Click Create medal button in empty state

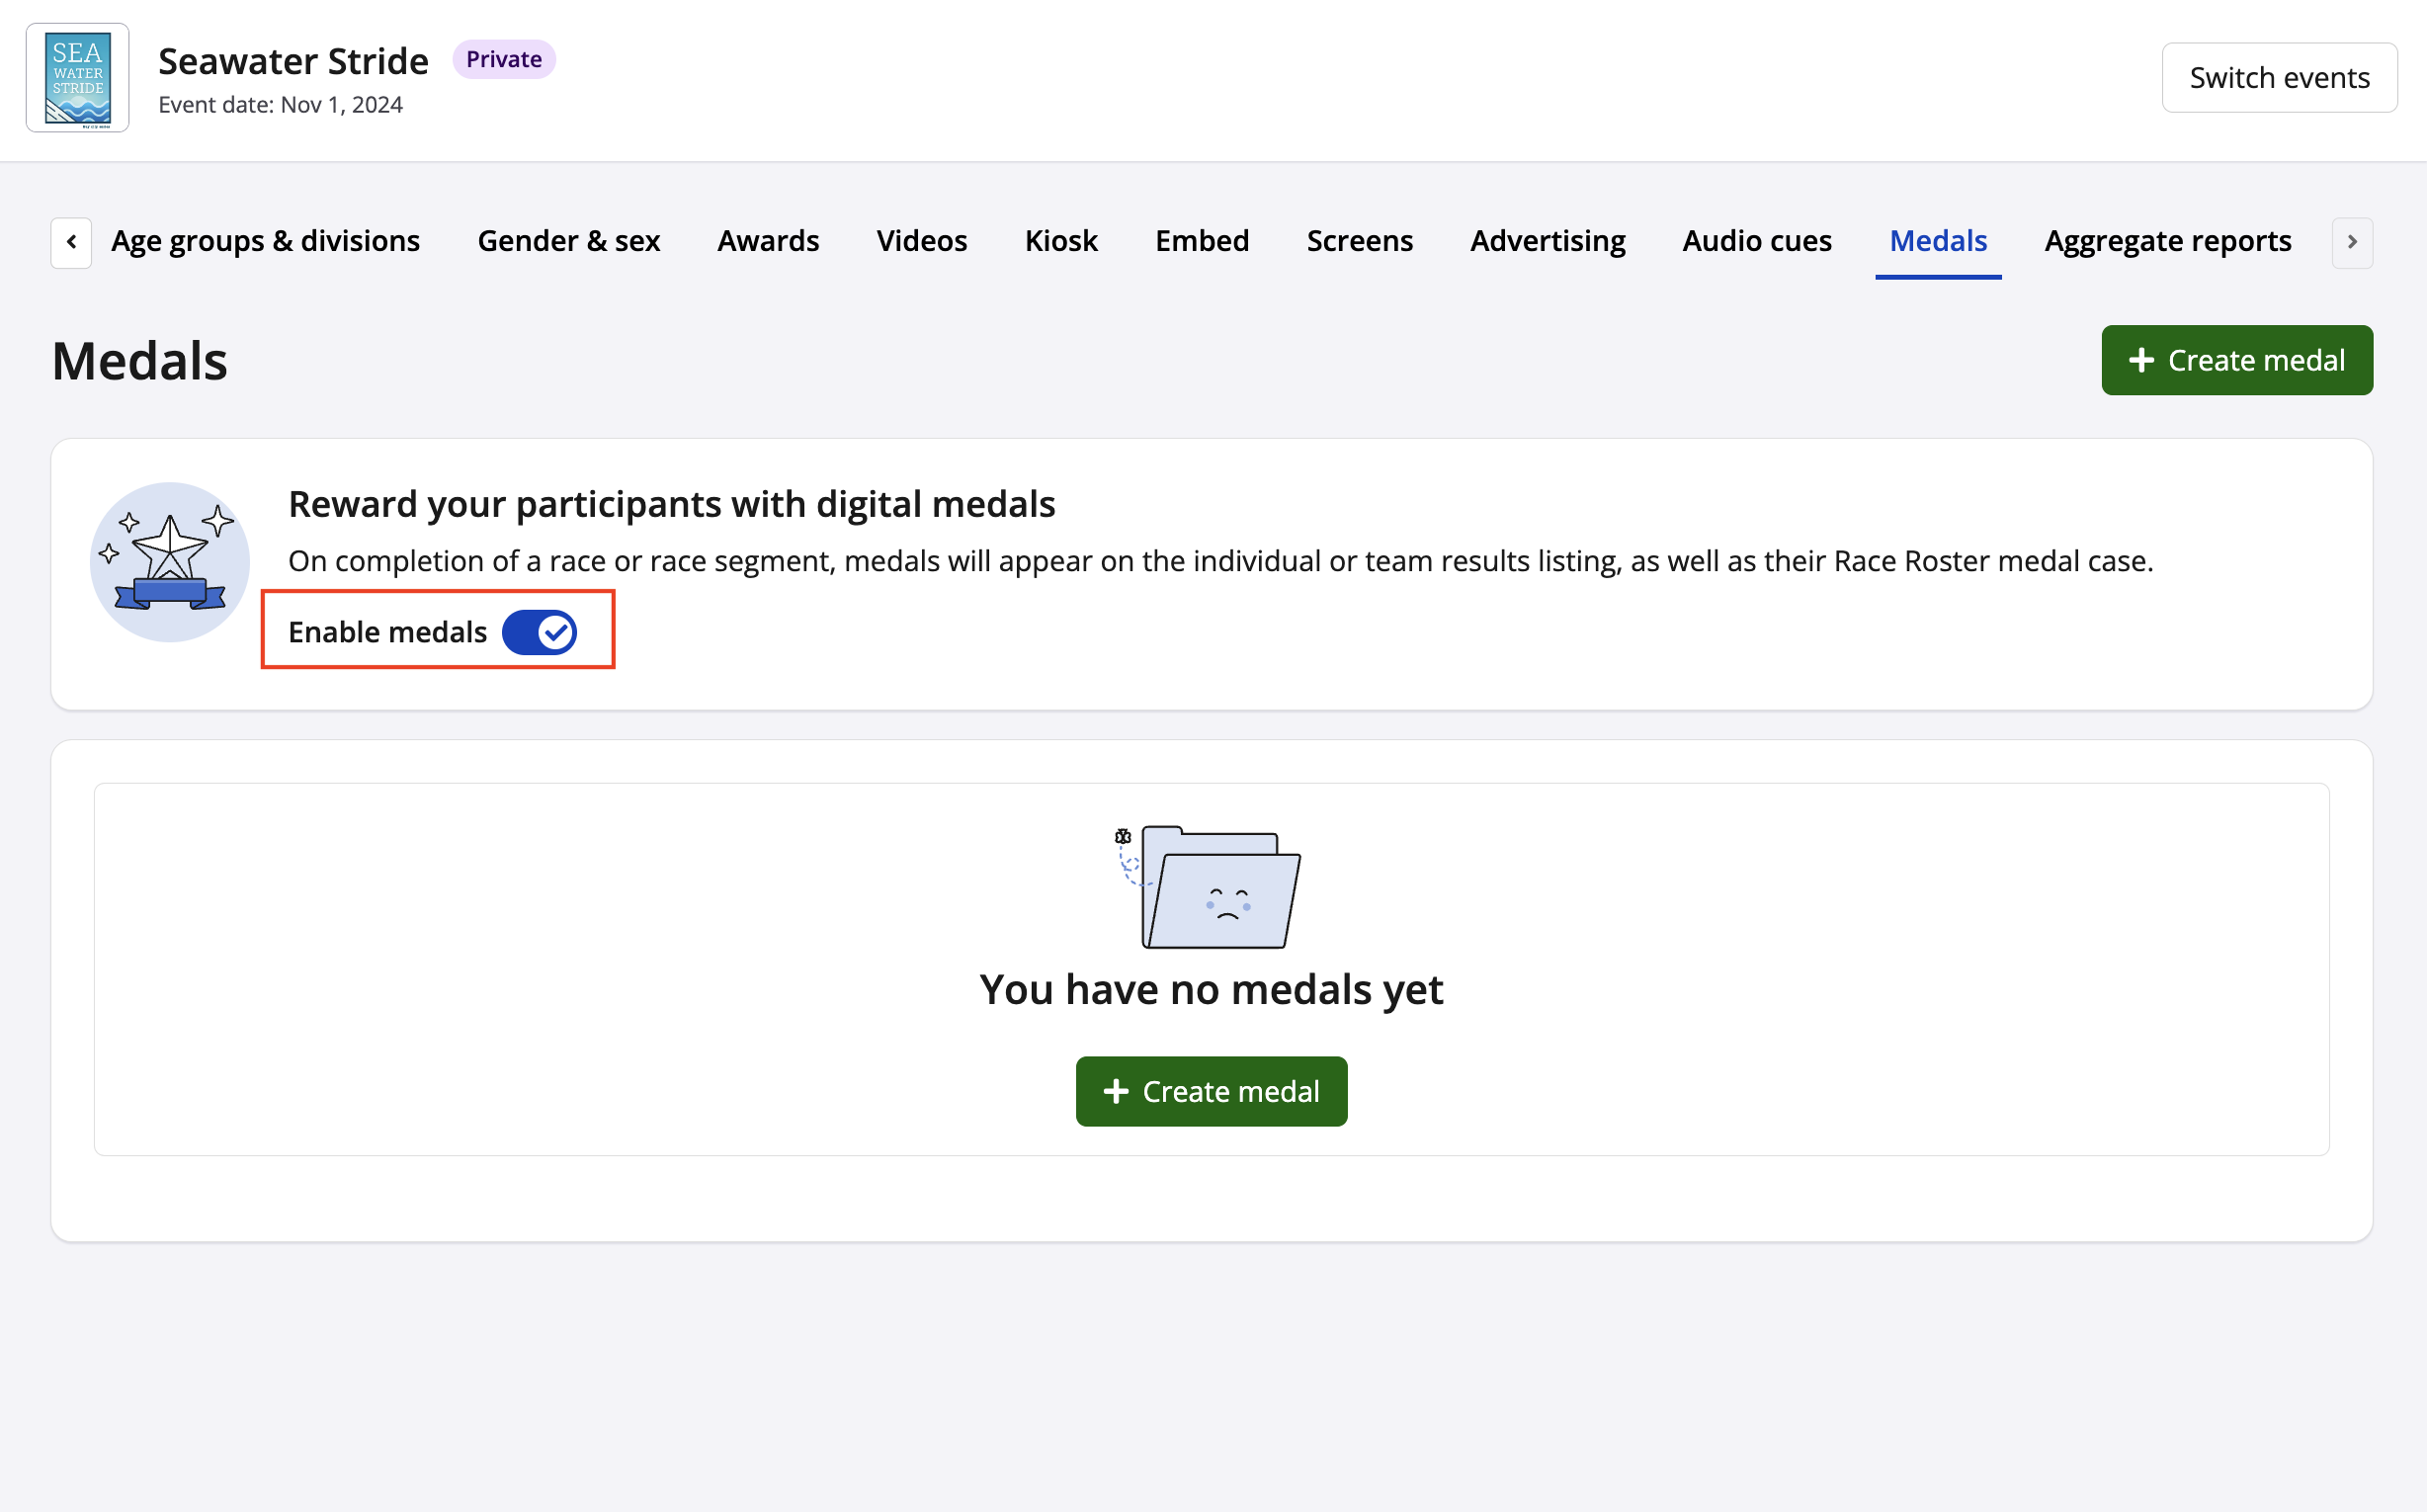1211,1091
